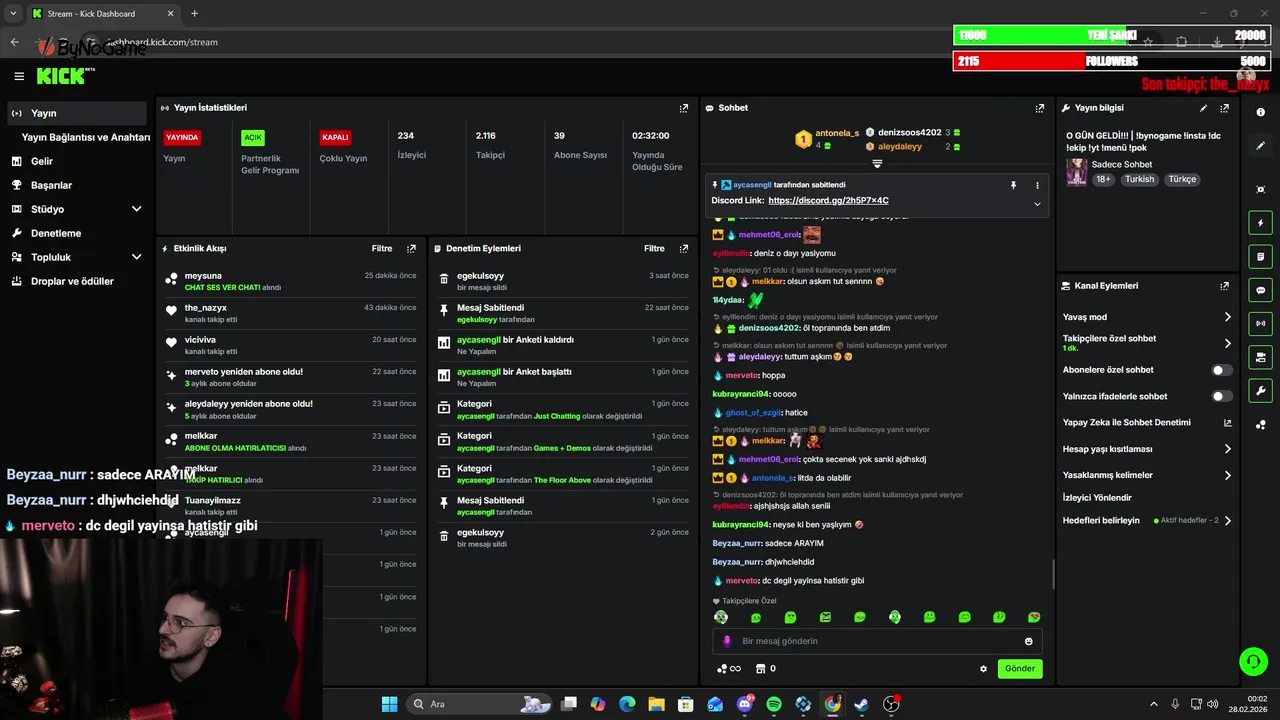1280x720 pixels.
Task: Open Discord from the Windows taskbar
Action: [744, 704]
